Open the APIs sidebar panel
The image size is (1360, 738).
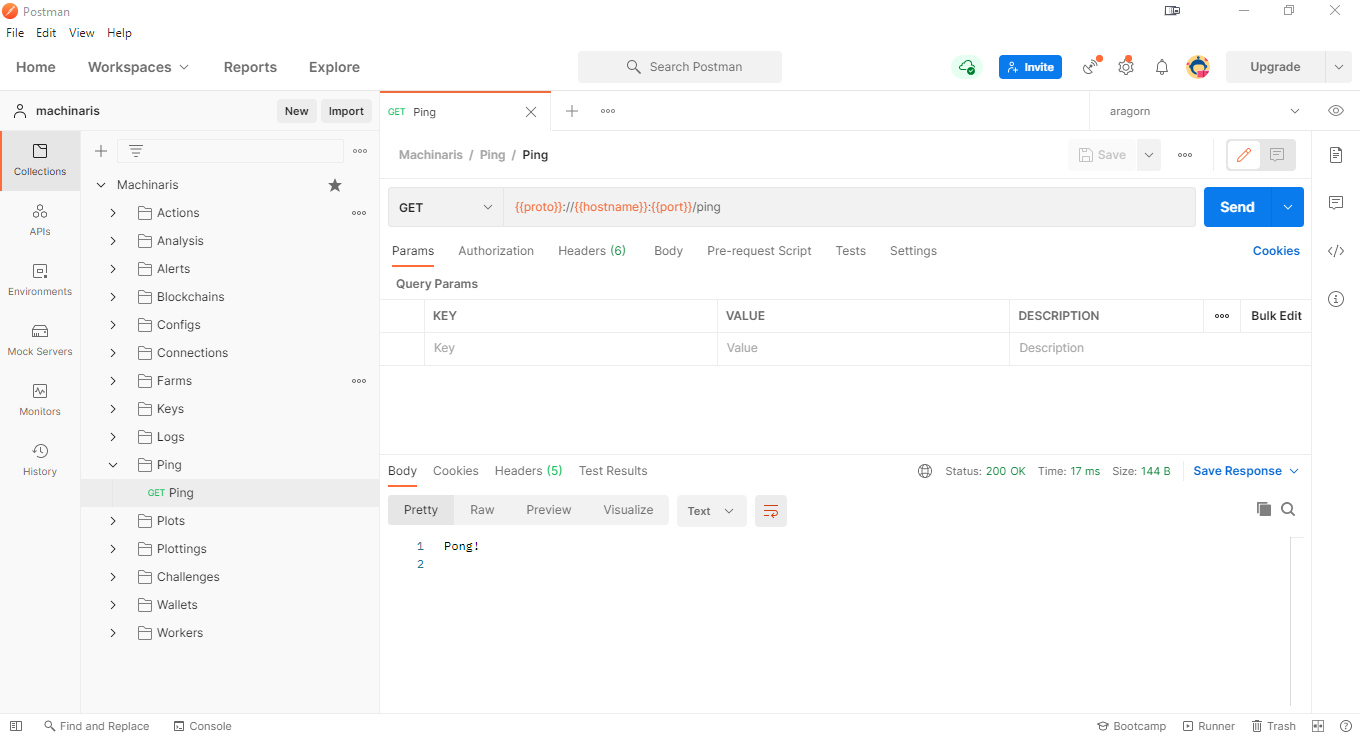(40, 220)
